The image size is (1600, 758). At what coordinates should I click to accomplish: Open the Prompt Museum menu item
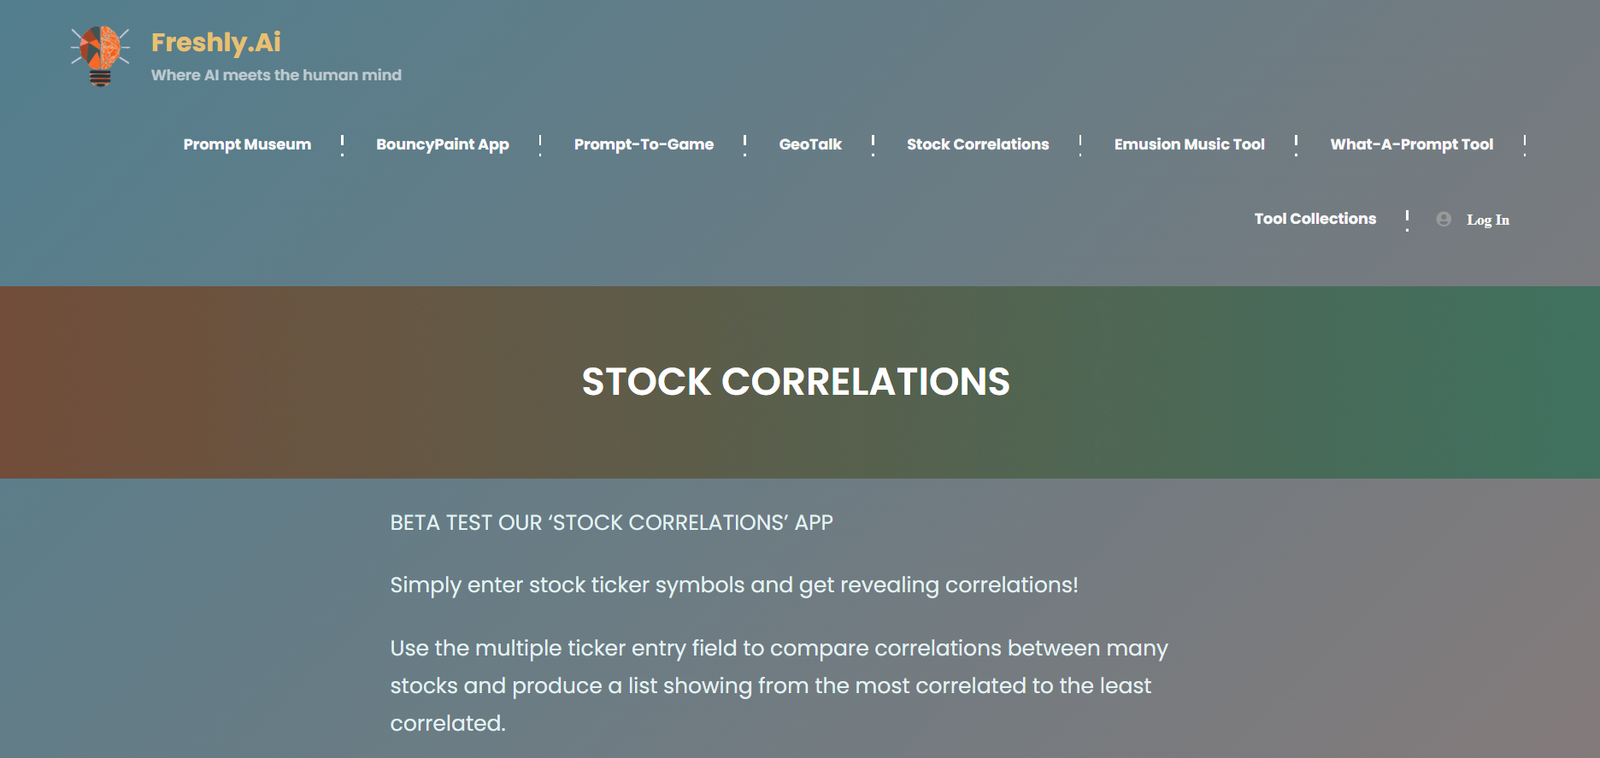point(247,144)
